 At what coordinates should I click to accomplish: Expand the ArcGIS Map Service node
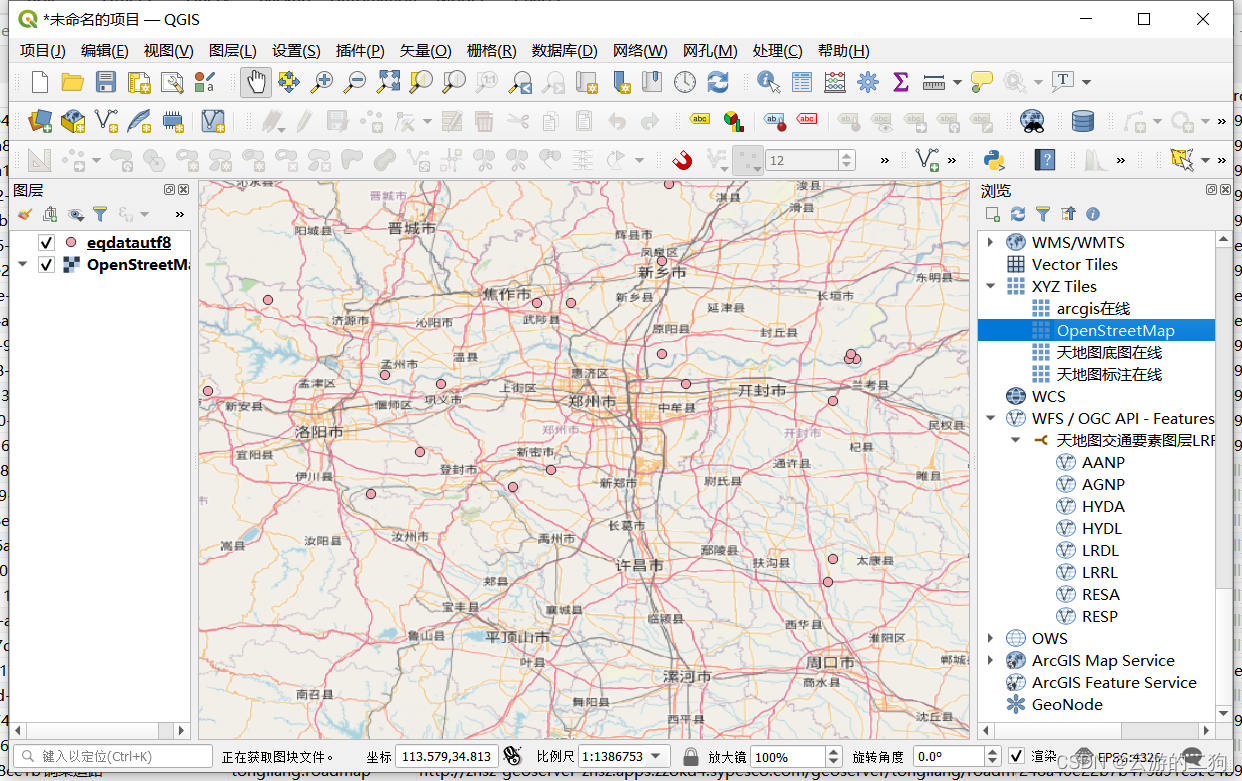[991, 660]
